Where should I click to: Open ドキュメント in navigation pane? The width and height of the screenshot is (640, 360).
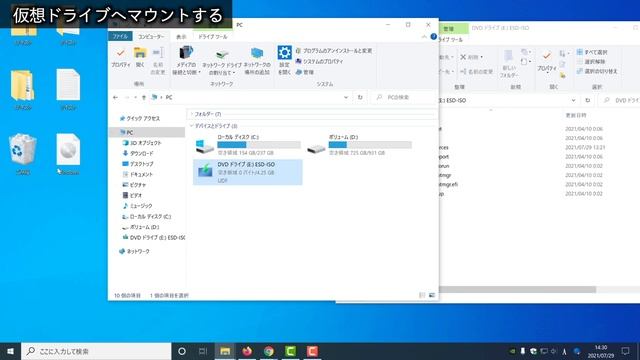(x=138, y=174)
